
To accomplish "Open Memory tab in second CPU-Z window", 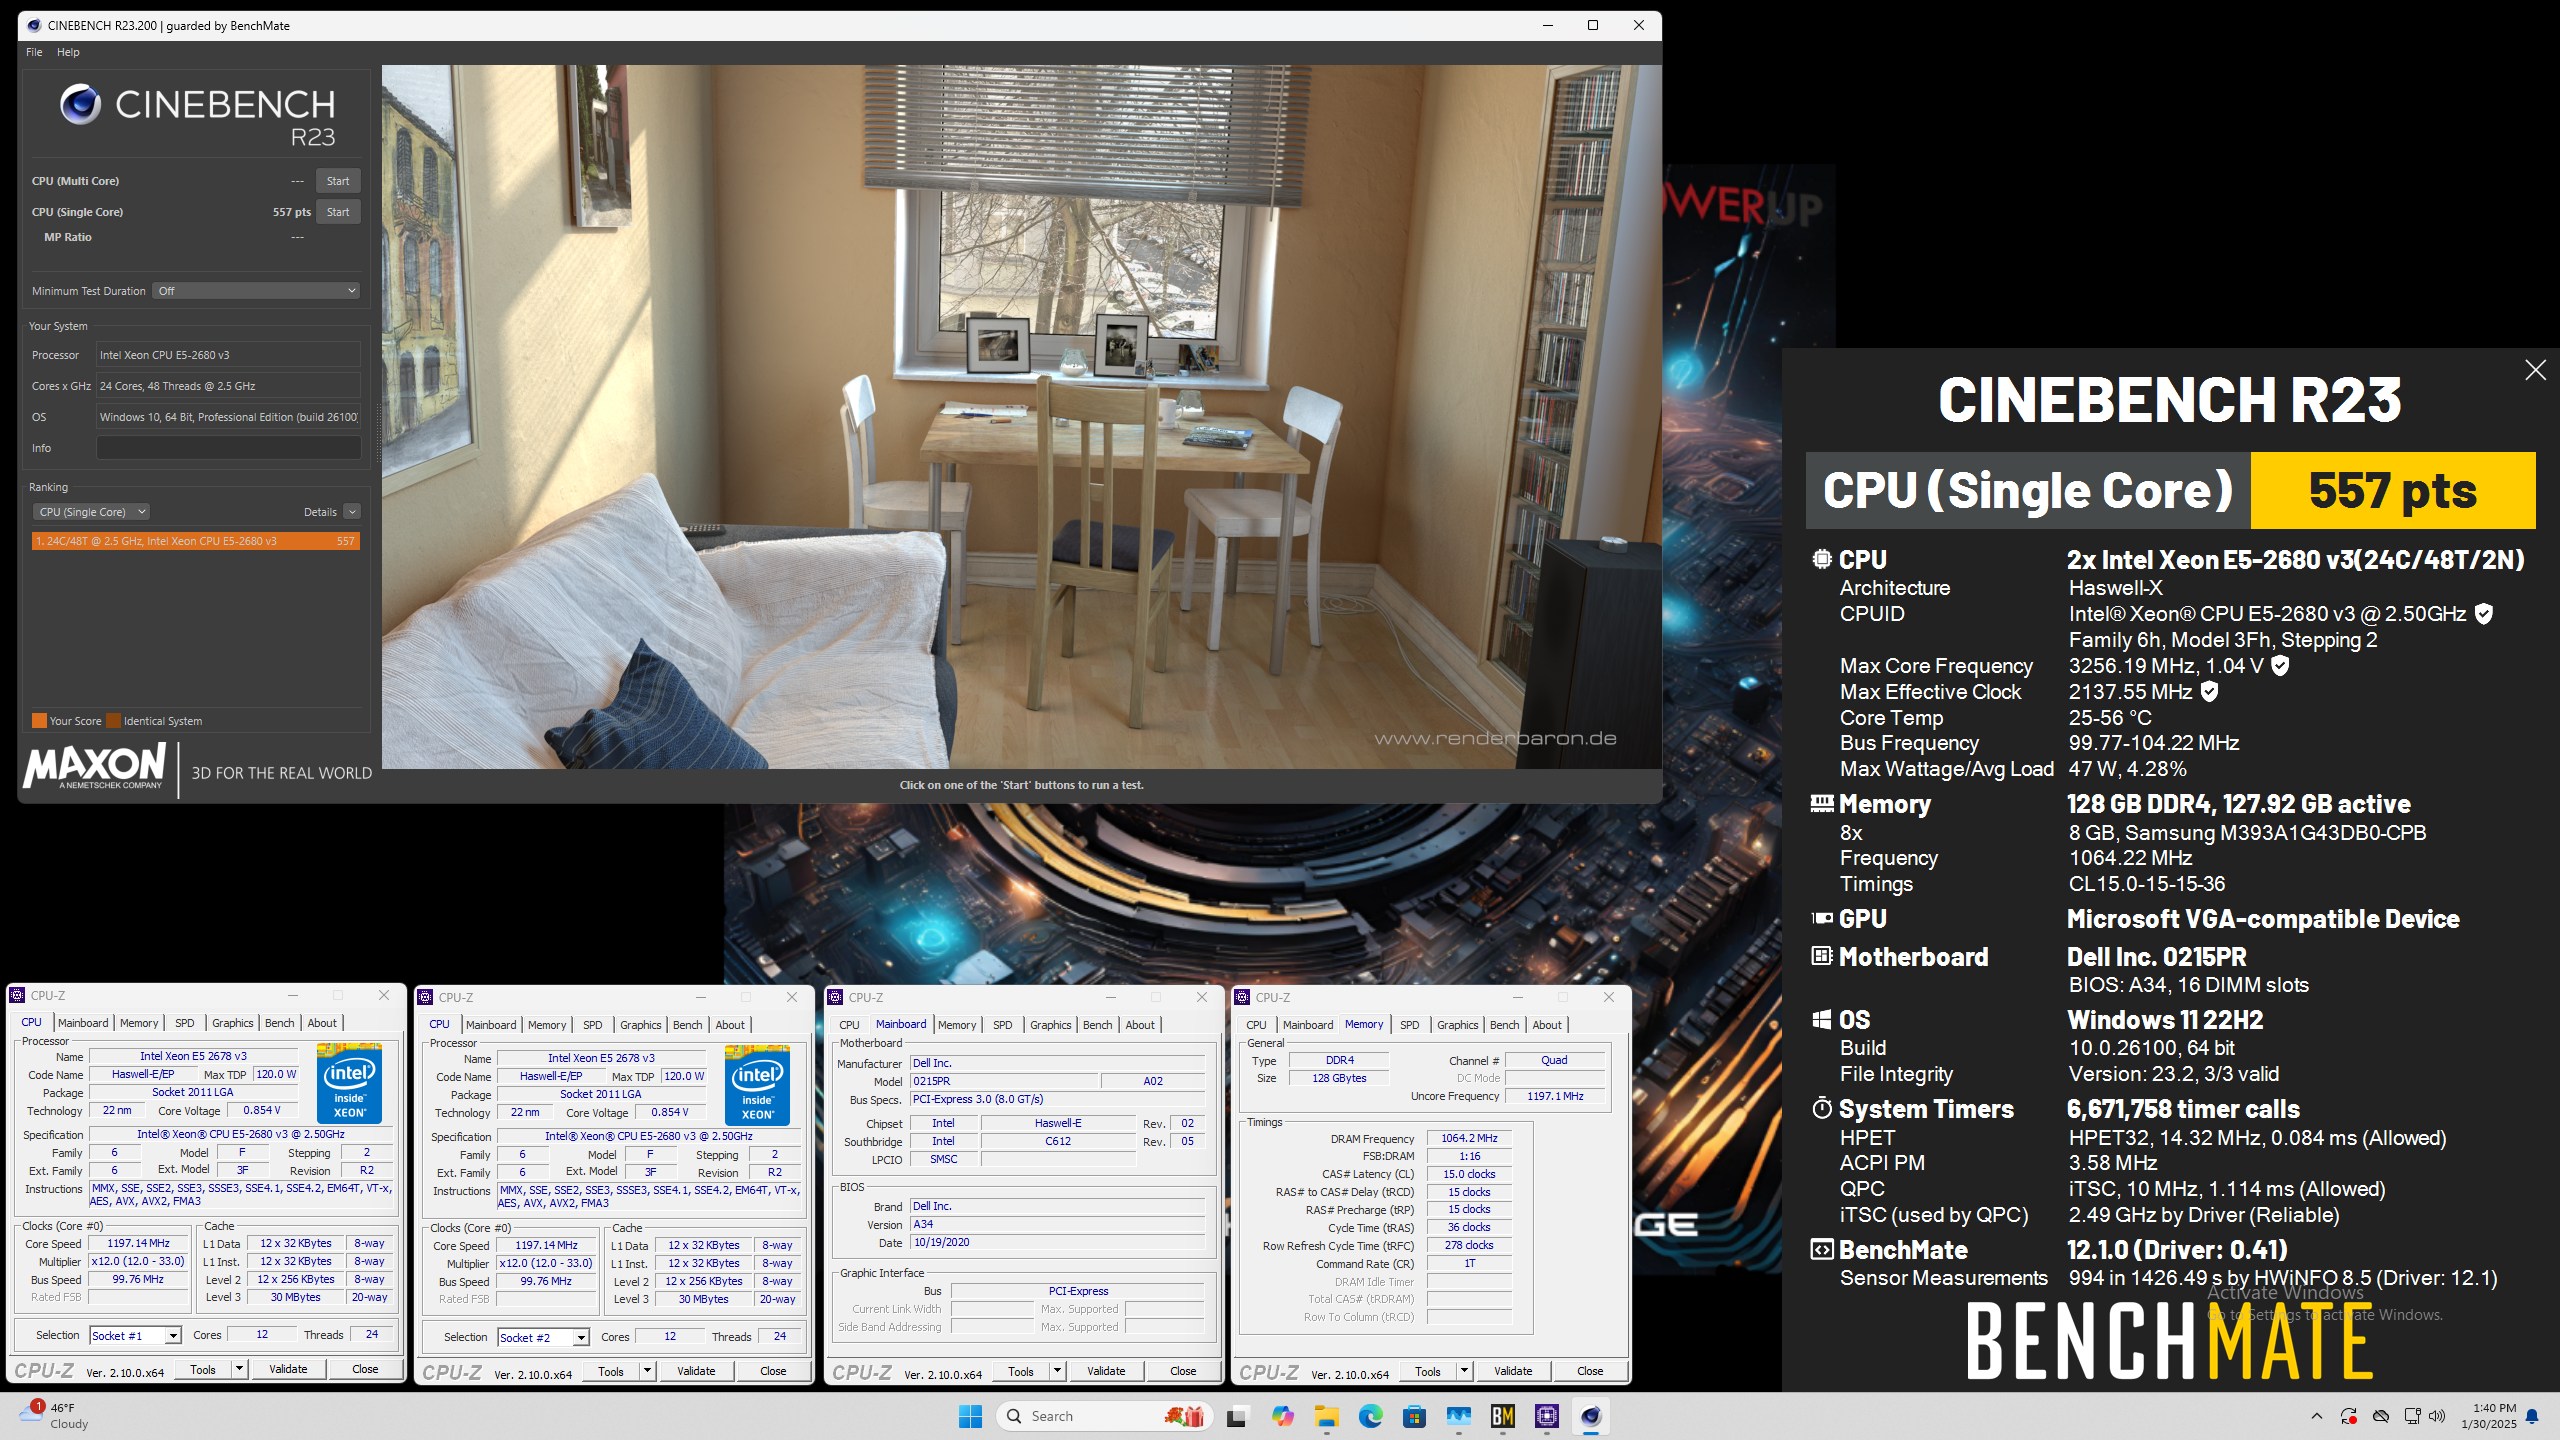I will click(x=547, y=1025).
